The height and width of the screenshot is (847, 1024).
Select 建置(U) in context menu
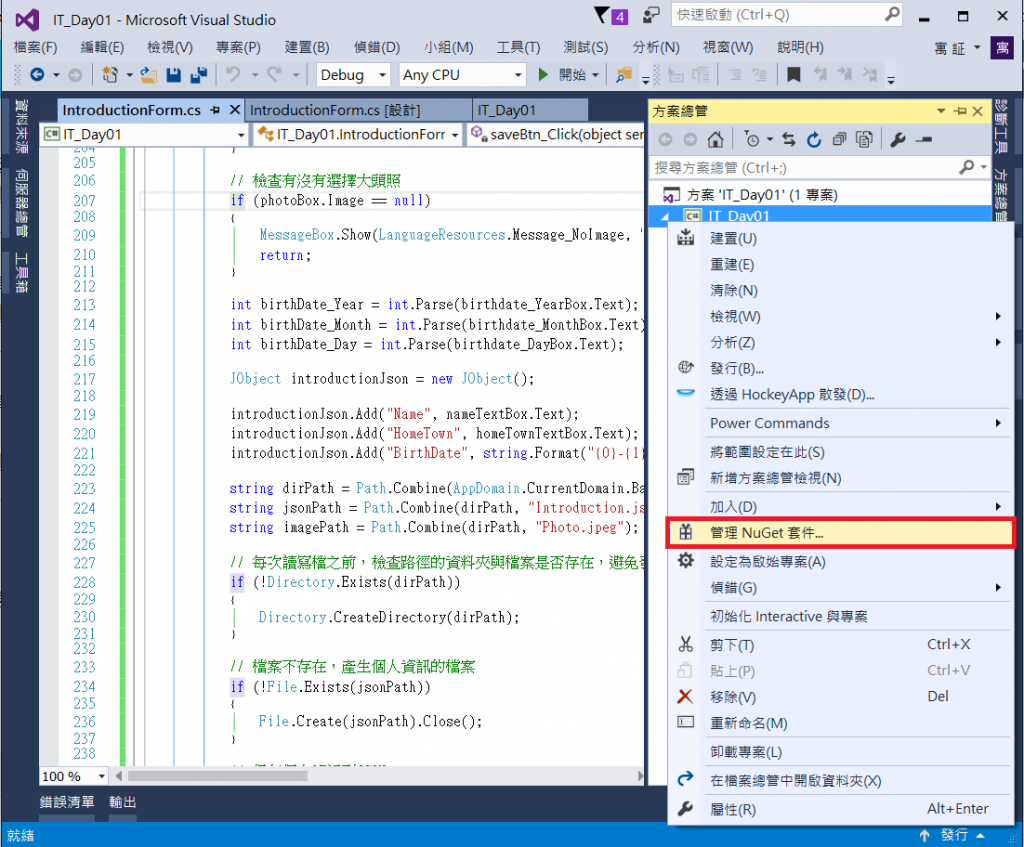coord(840,238)
